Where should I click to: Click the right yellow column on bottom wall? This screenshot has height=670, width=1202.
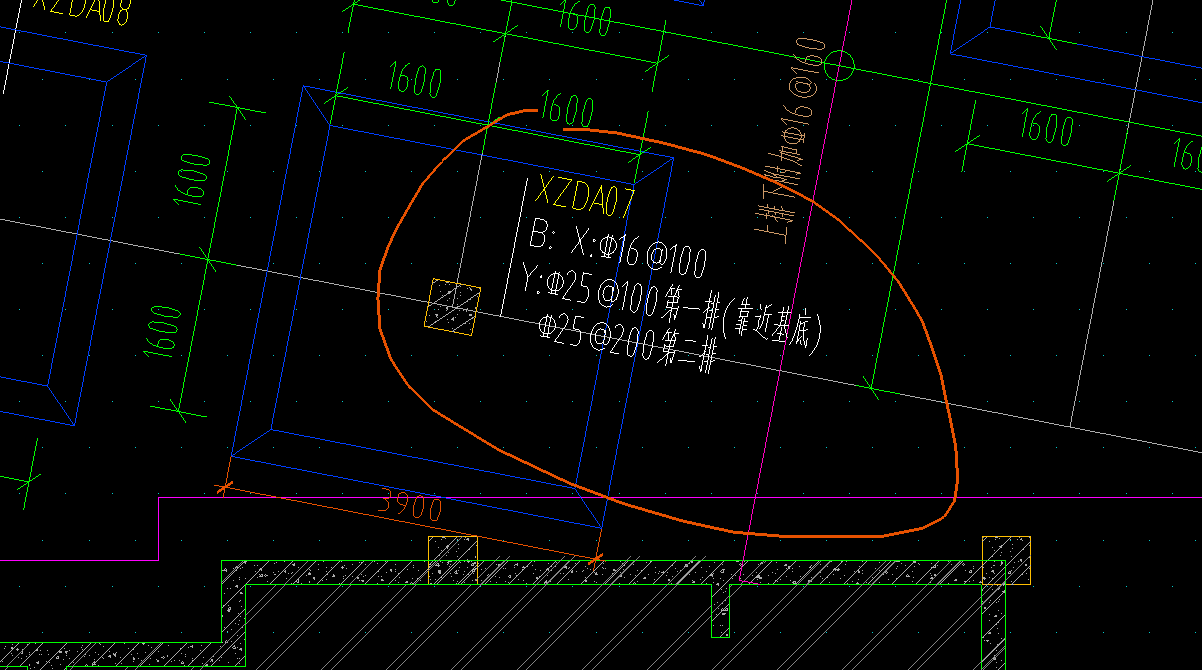[x=1006, y=560]
